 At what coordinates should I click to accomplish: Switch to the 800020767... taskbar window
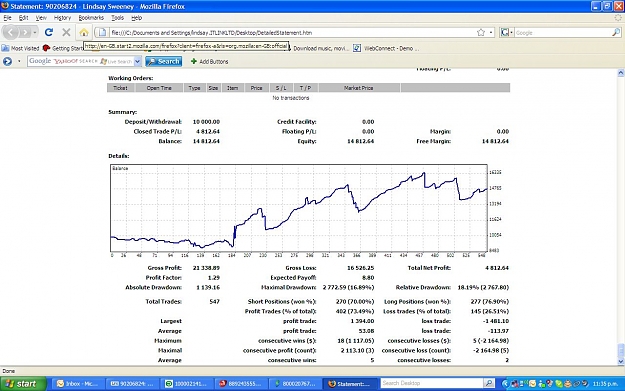(x=295, y=384)
